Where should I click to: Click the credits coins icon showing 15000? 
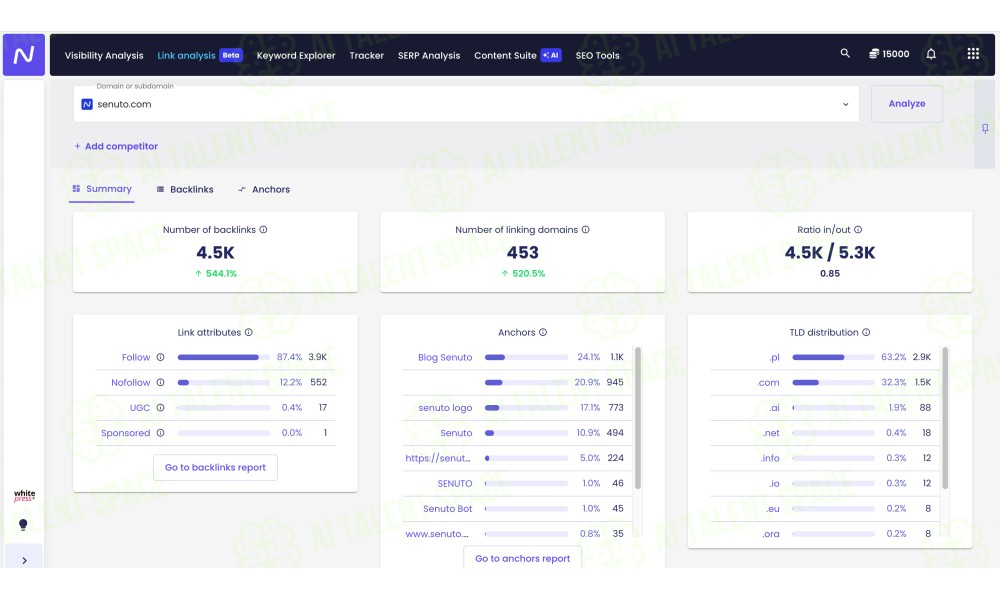(x=874, y=54)
